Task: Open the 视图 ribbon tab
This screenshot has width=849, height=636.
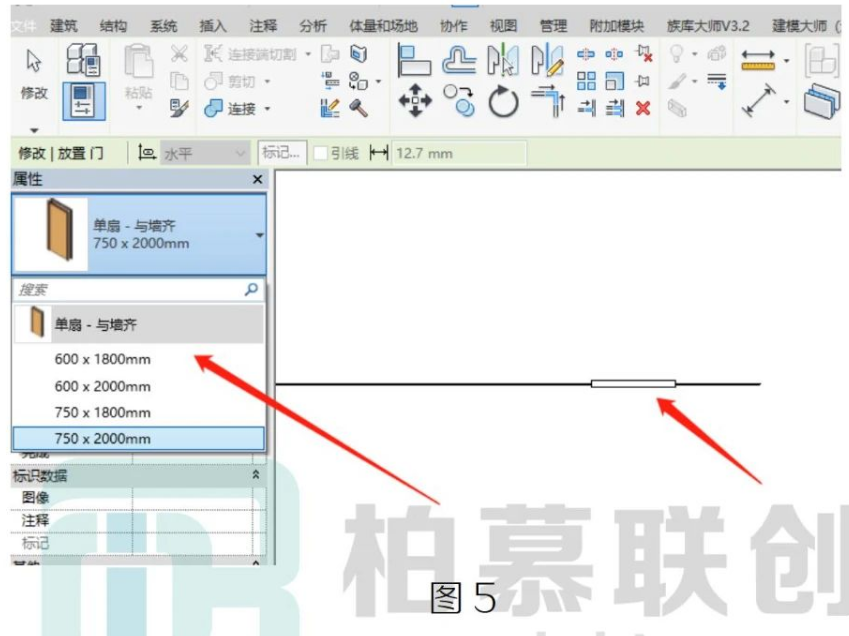Action: pyautogui.click(x=503, y=25)
